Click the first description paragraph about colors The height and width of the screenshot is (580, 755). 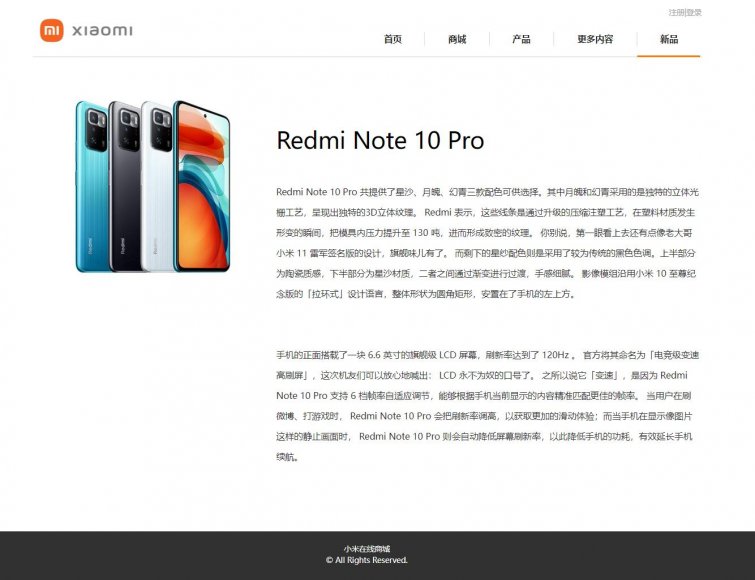(x=487, y=243)
